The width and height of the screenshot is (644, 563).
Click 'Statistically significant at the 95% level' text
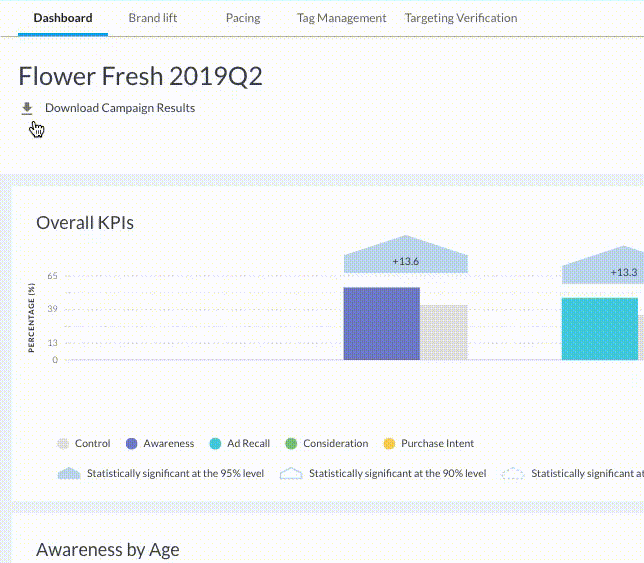[175, 473]
